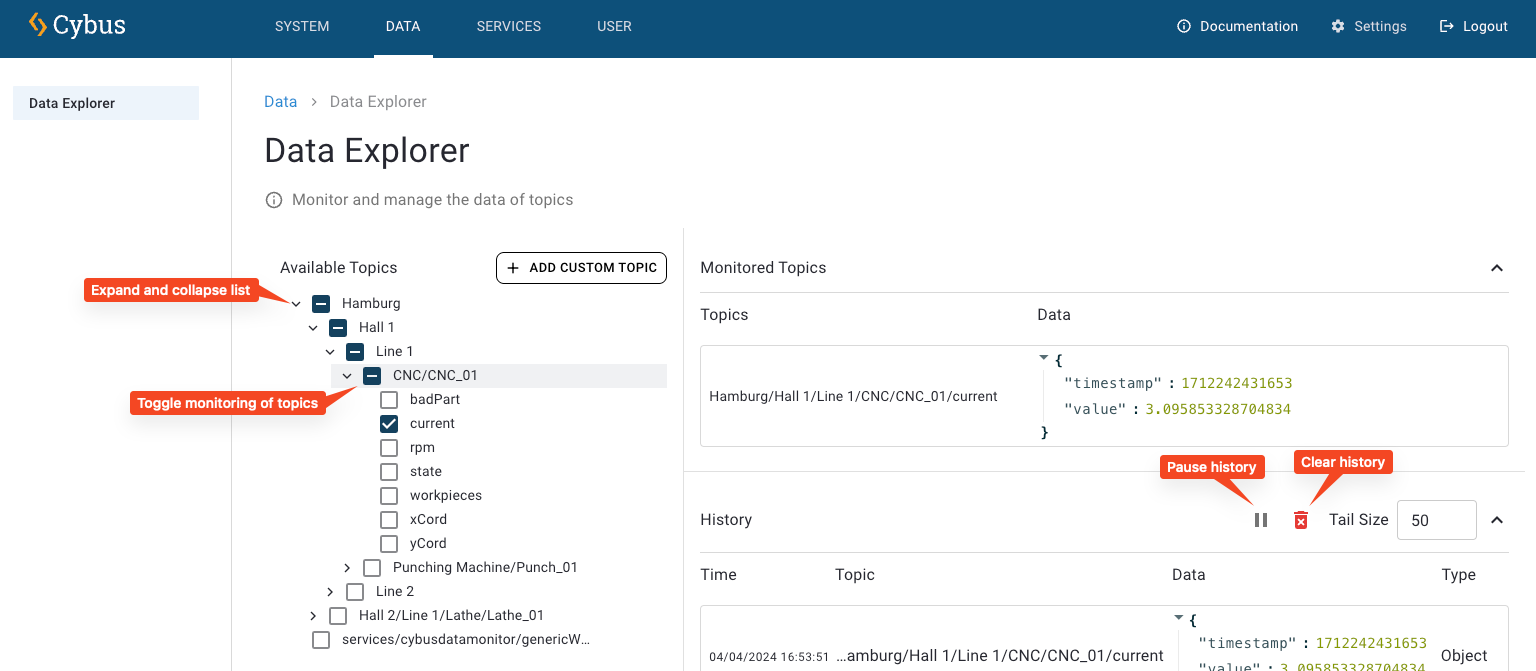Check the workpieces topic checkbox
This screenshot has height=671, width=1536.
(x=389, y=495)
